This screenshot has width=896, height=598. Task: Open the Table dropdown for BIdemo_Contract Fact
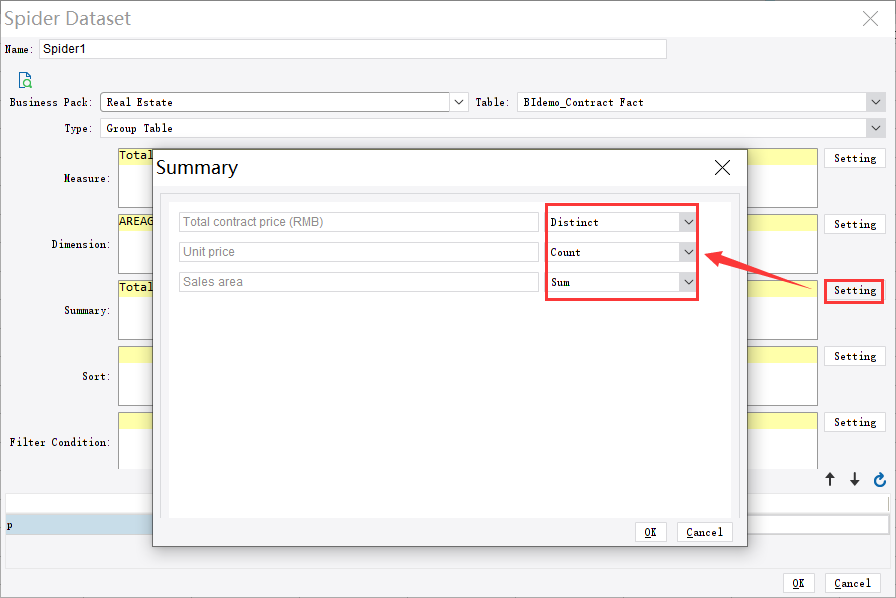click(876, 101)
